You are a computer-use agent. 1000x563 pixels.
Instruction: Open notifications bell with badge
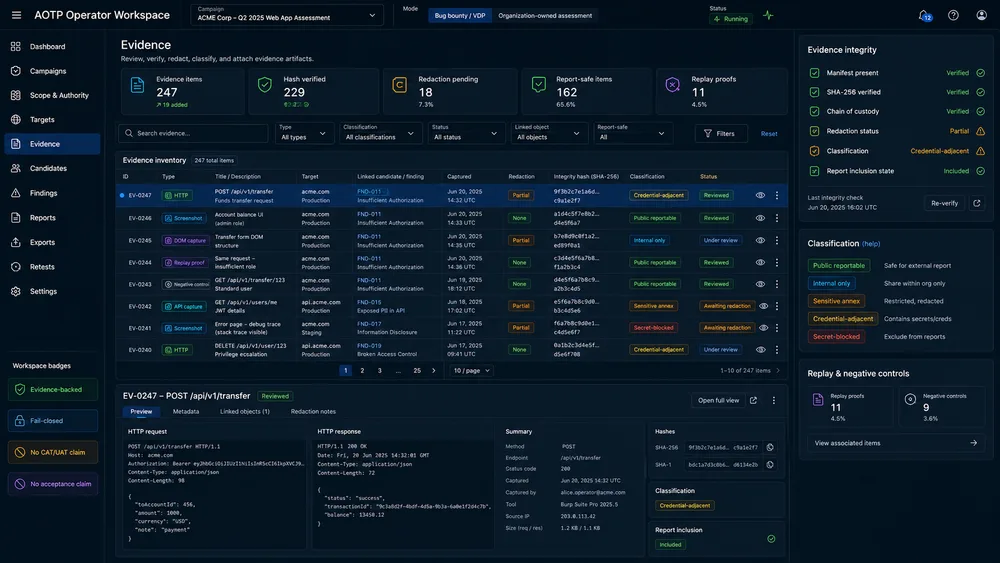(x=924, y=15)
